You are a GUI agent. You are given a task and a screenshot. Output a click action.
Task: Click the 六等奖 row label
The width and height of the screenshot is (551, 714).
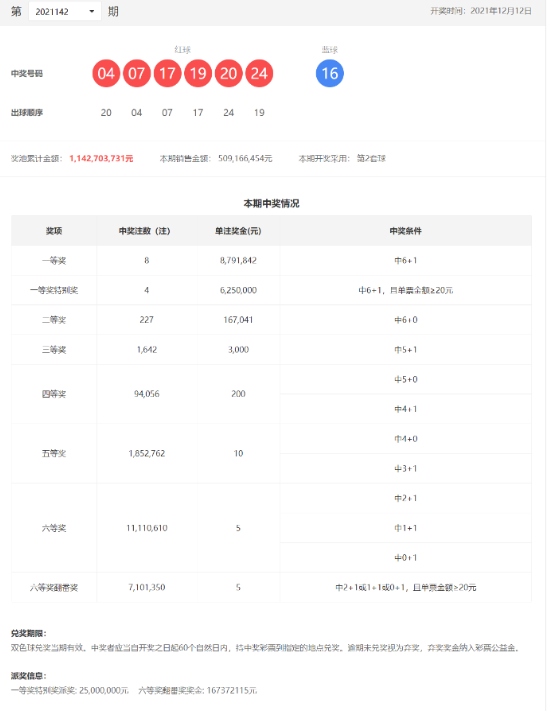[x=54, y=528]
